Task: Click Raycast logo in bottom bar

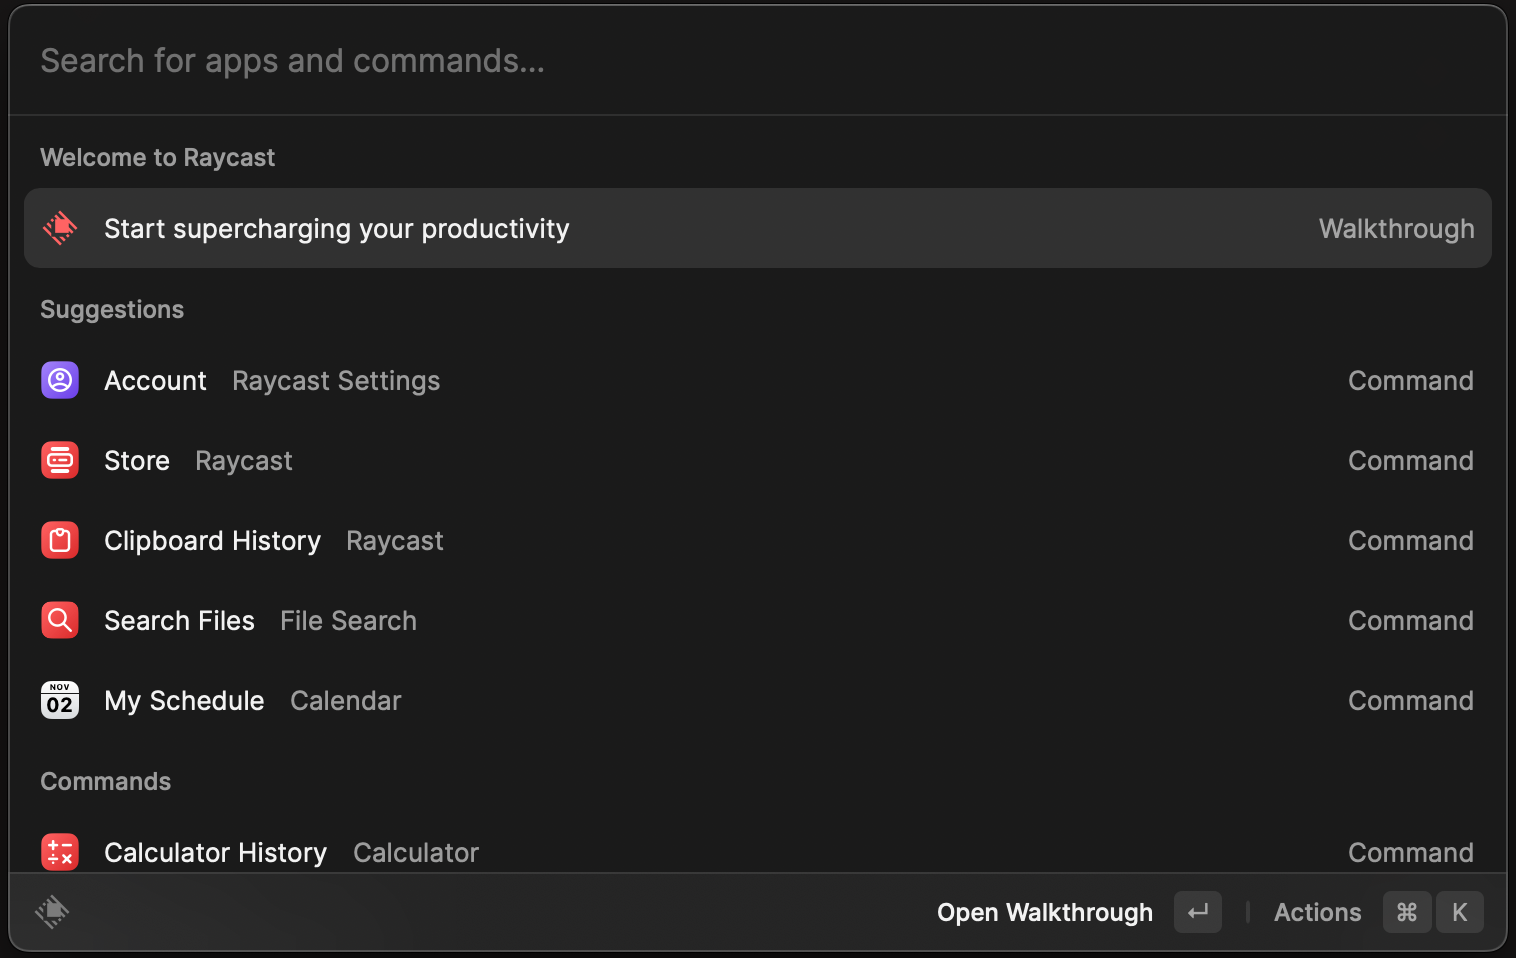Action: 52,911
